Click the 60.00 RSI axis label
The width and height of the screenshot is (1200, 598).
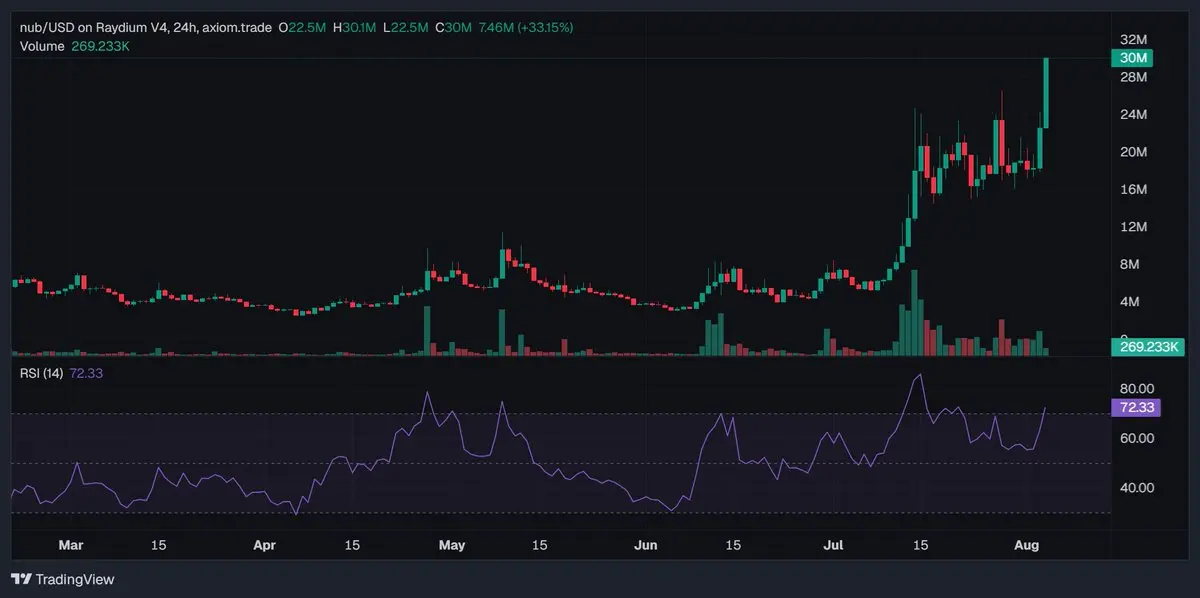tap(1138, 438)
